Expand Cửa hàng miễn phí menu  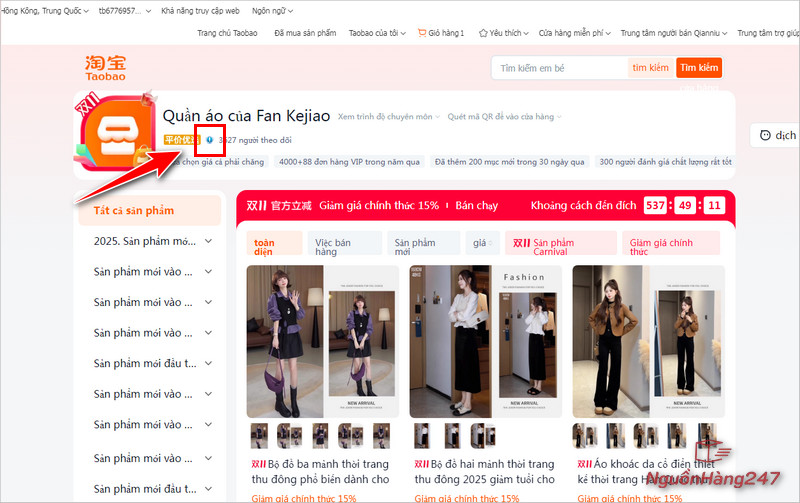(x=574, y=33)
